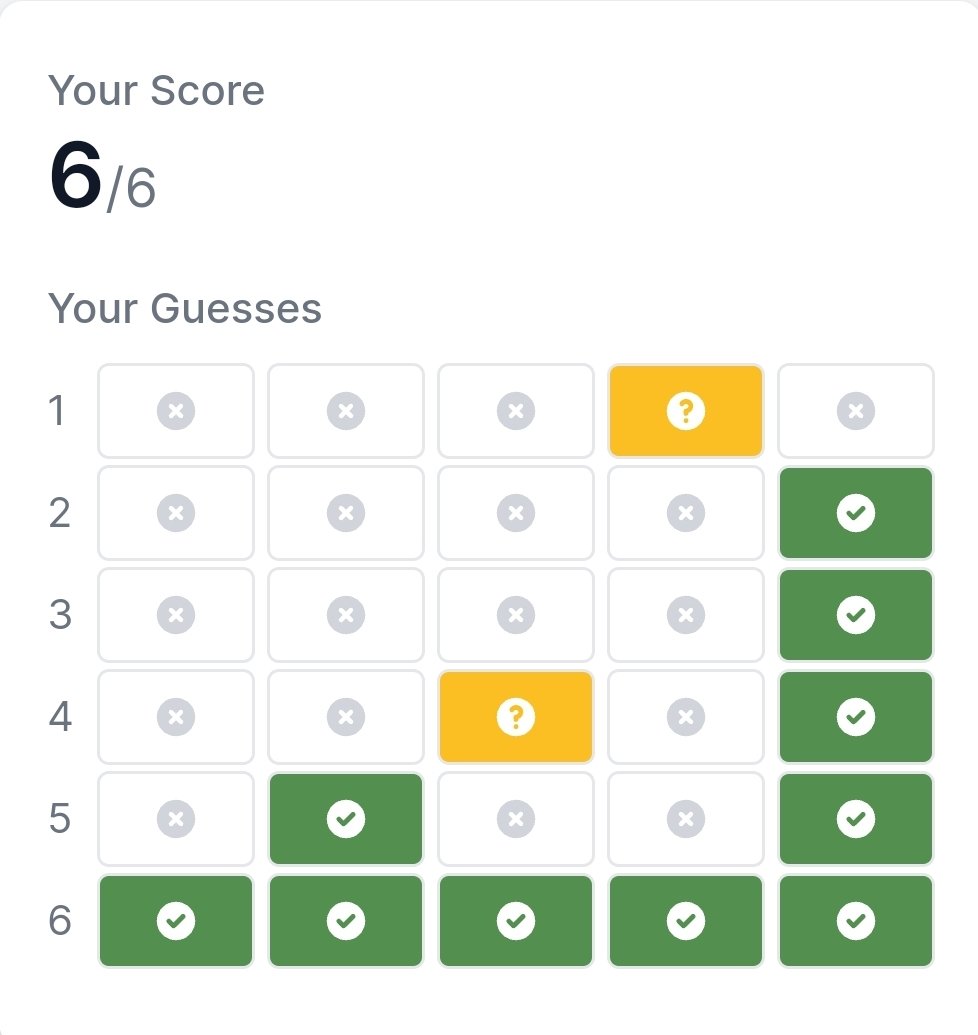Click the last gray X tile in guess 1
The image size is (978, 1035).
(x=856, y=411)
